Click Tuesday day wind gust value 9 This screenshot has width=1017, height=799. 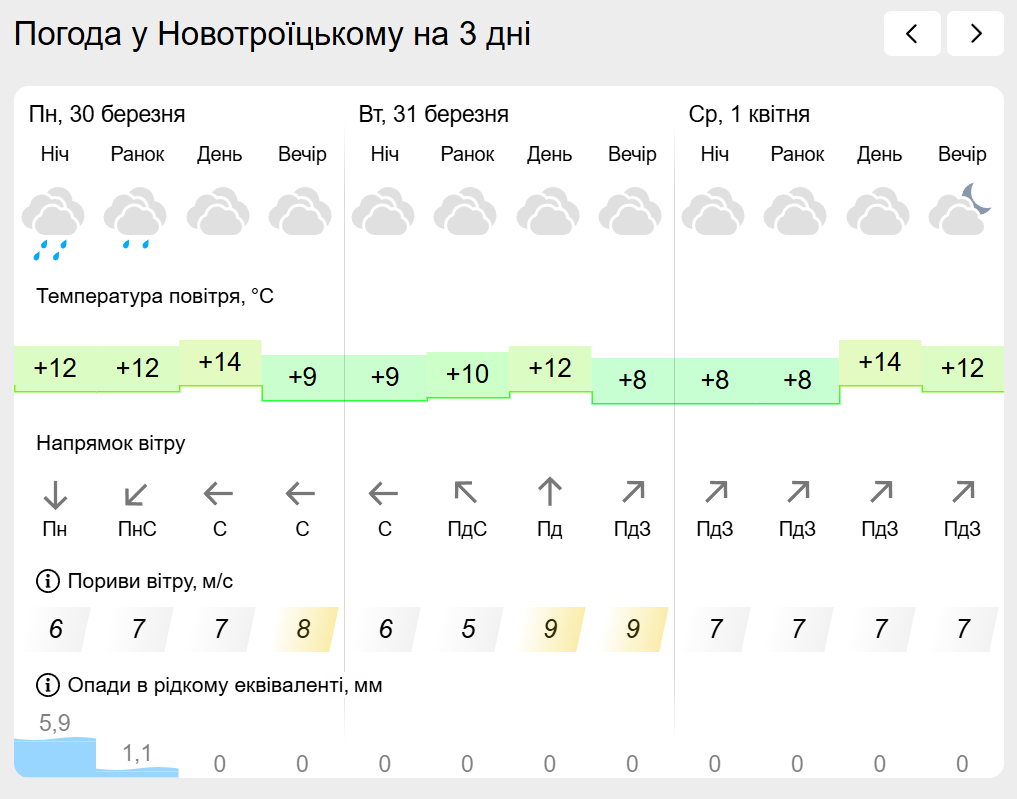coord(550,629)
